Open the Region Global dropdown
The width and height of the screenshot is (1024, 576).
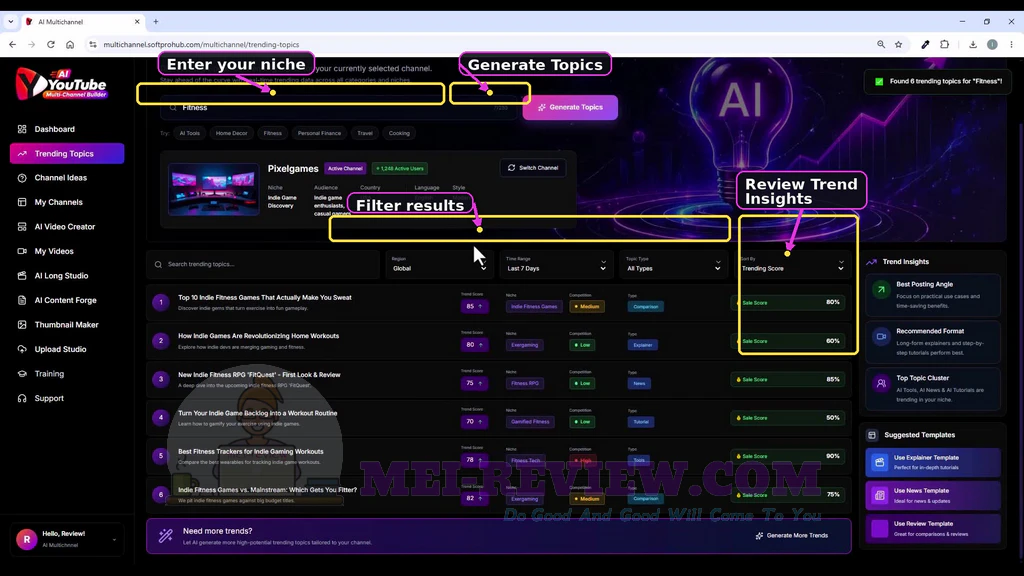tap(439, 264)
